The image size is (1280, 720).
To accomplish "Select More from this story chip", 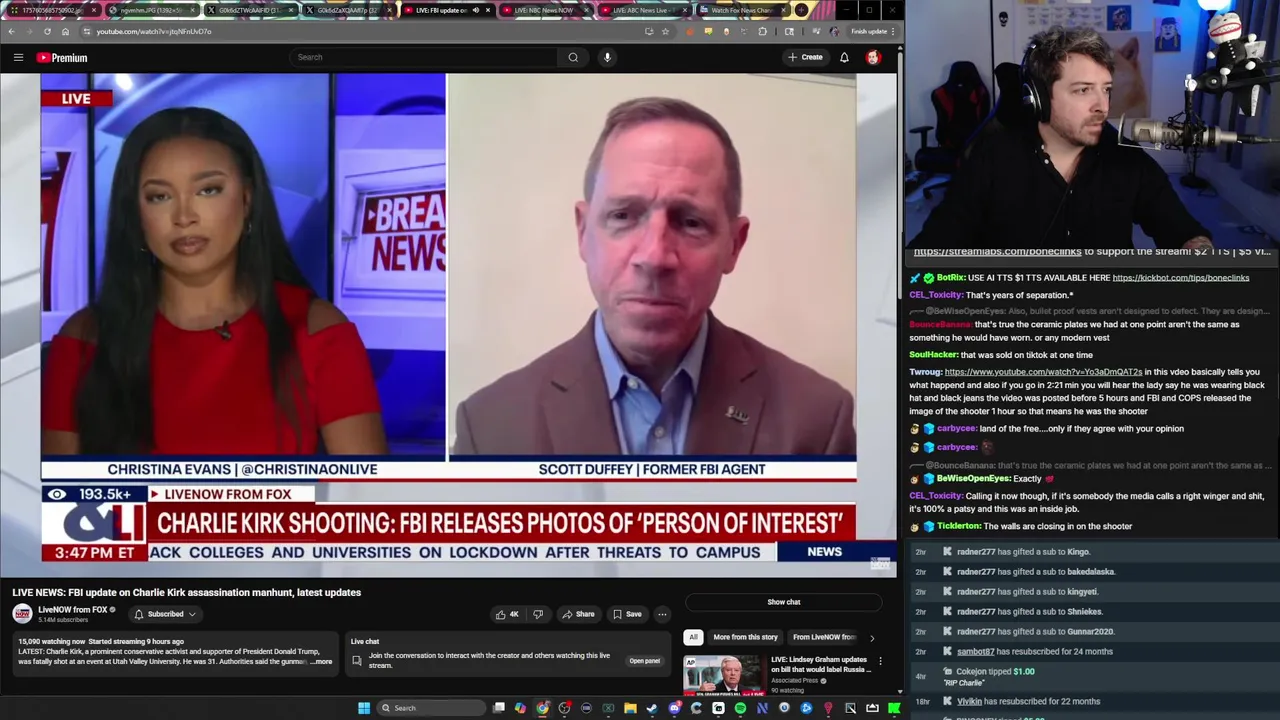I will [745, 637].
